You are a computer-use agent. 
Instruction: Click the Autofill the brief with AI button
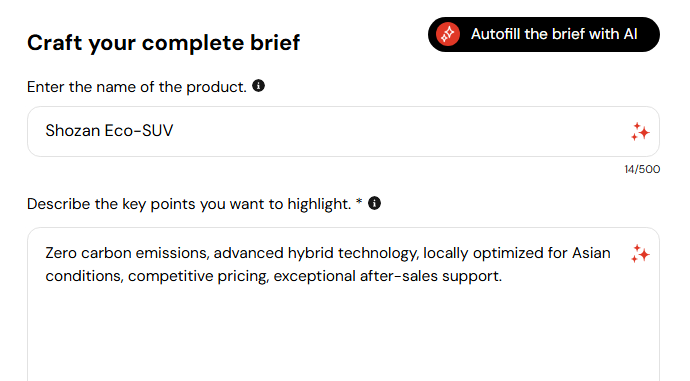[543, 34]
